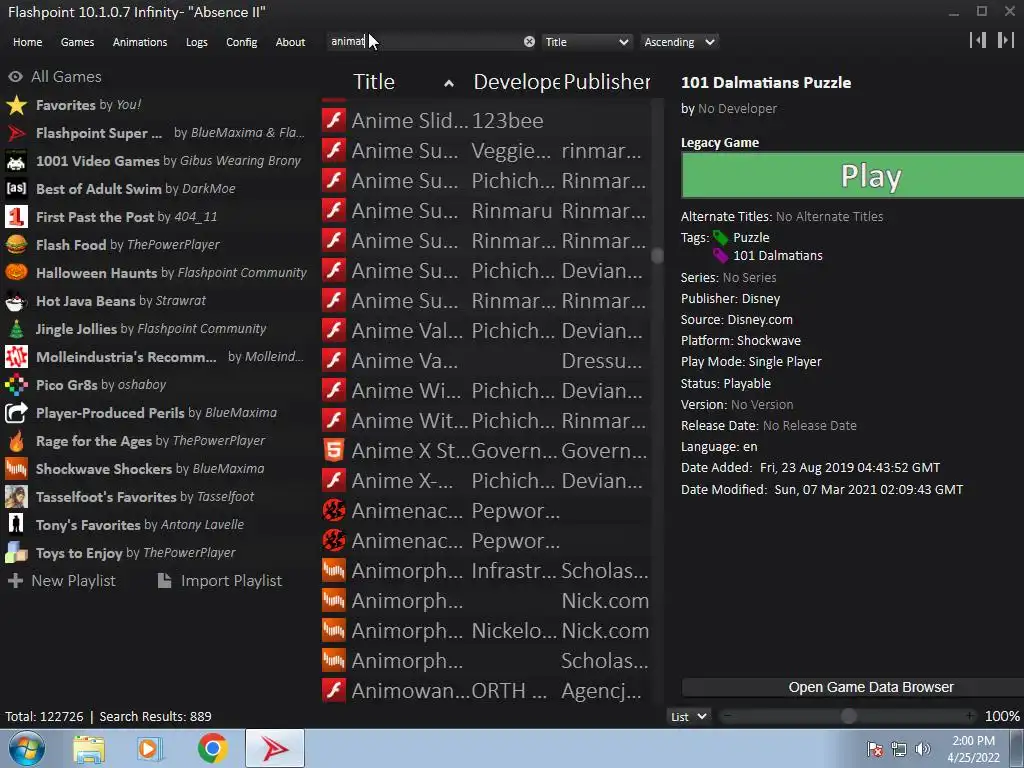
Task: Adjust the zoom scale slider handle
Action: pyautogui.click(x=848, y=716)
